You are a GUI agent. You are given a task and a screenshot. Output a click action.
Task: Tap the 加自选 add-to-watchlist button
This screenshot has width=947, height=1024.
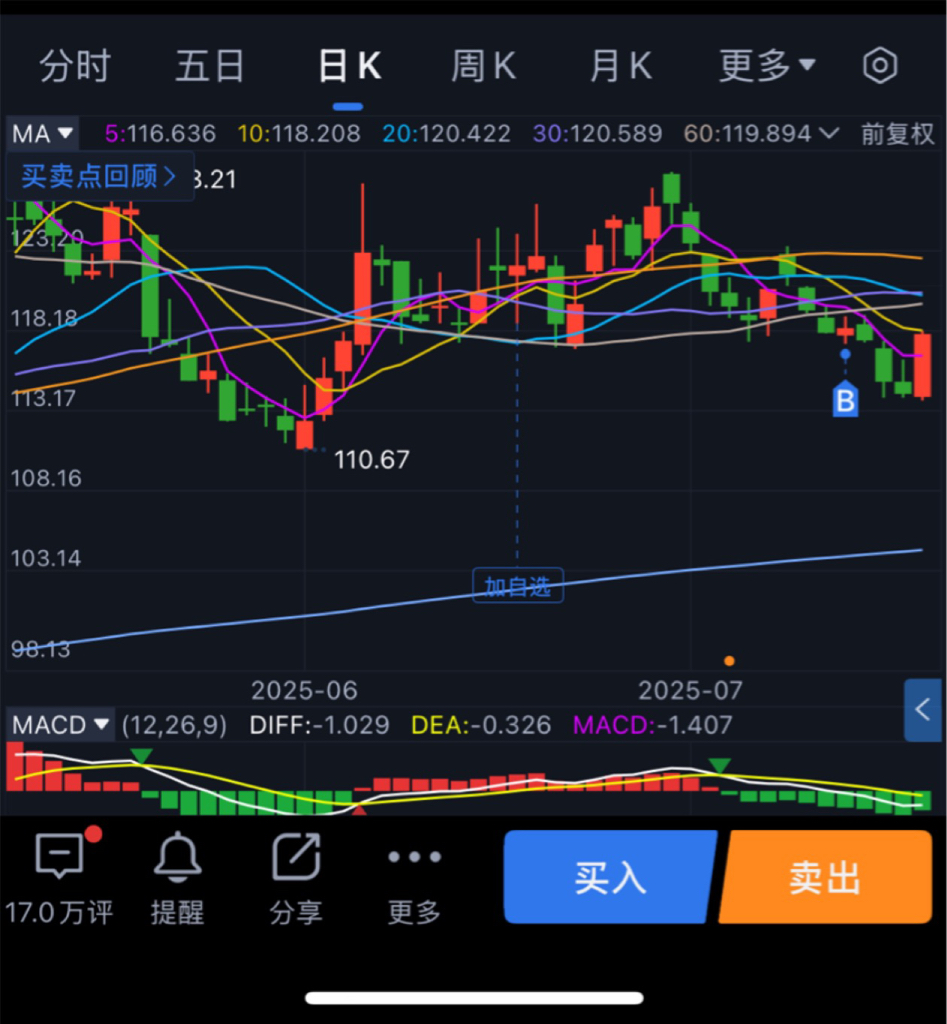(x=518, y=586)
